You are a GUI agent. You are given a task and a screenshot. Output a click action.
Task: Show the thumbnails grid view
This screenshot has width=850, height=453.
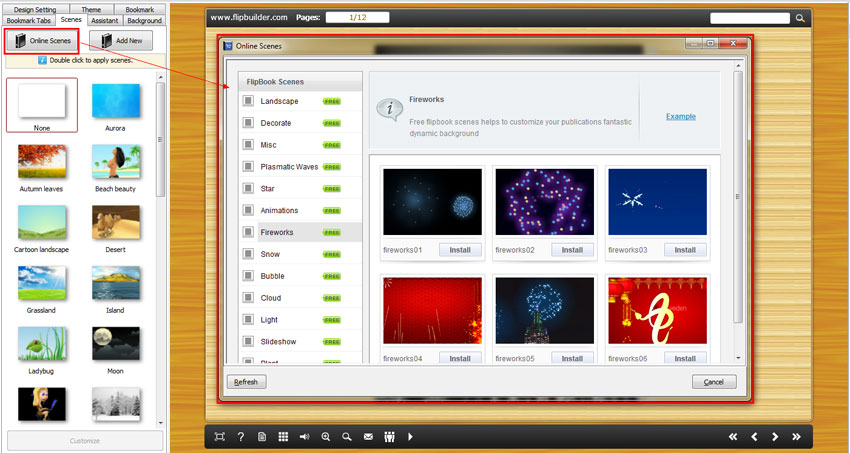[283, 437]
